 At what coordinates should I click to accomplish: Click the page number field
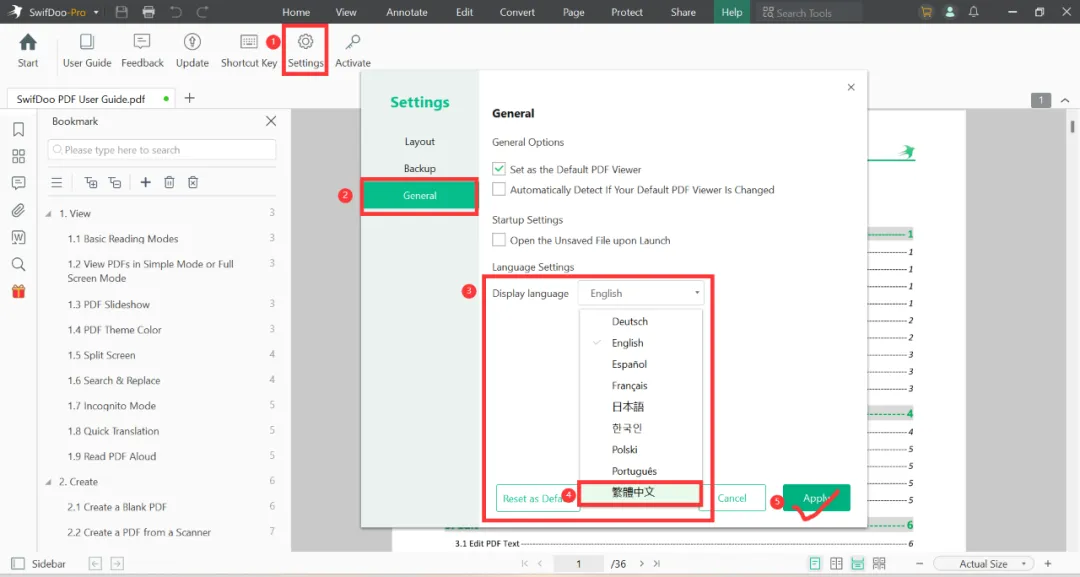coord(579,563)
